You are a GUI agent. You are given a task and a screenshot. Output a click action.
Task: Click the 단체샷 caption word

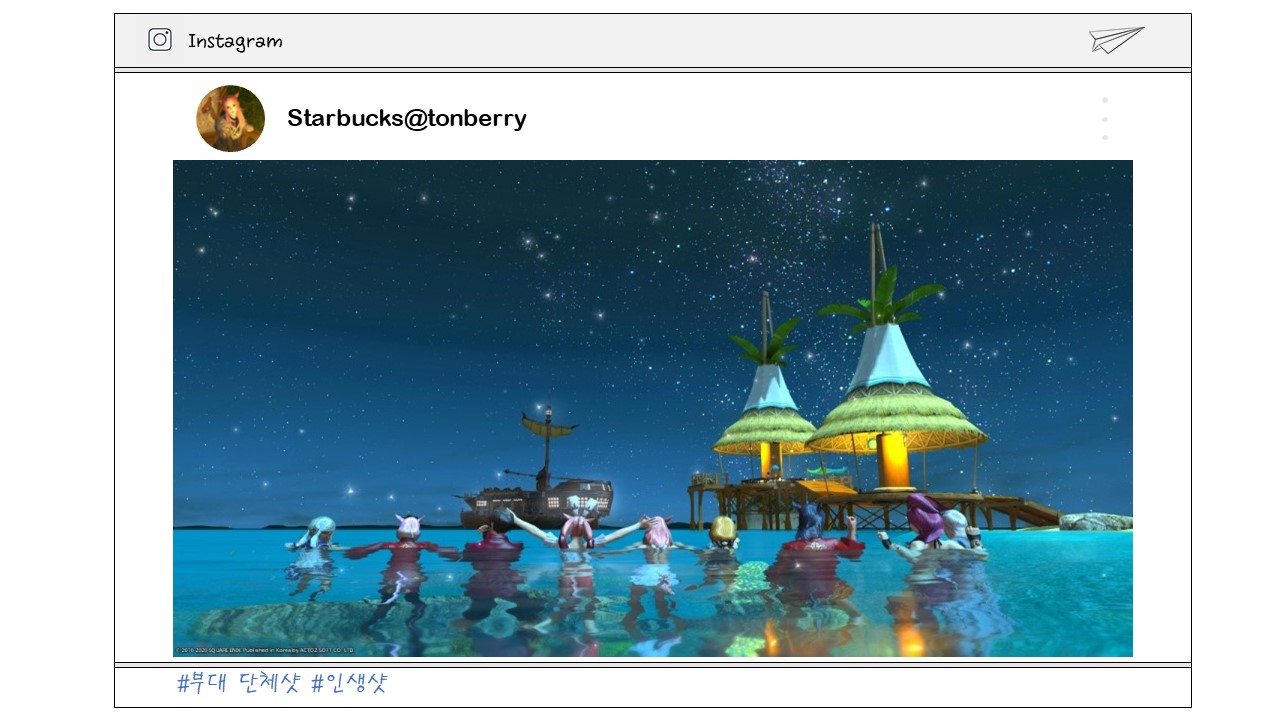[x=270, y=684]
